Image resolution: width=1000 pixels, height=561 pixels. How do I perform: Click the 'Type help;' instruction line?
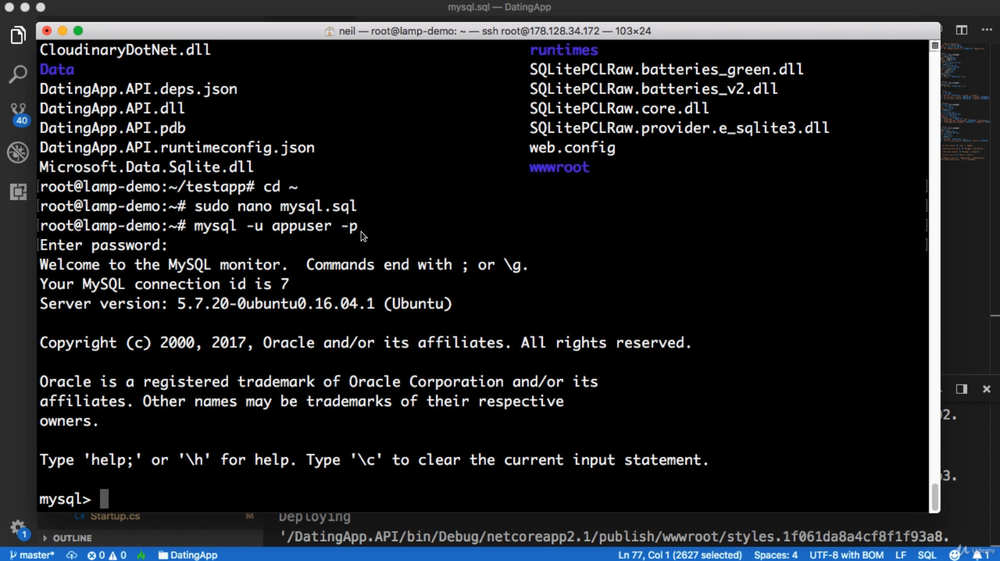coord(374,460)
